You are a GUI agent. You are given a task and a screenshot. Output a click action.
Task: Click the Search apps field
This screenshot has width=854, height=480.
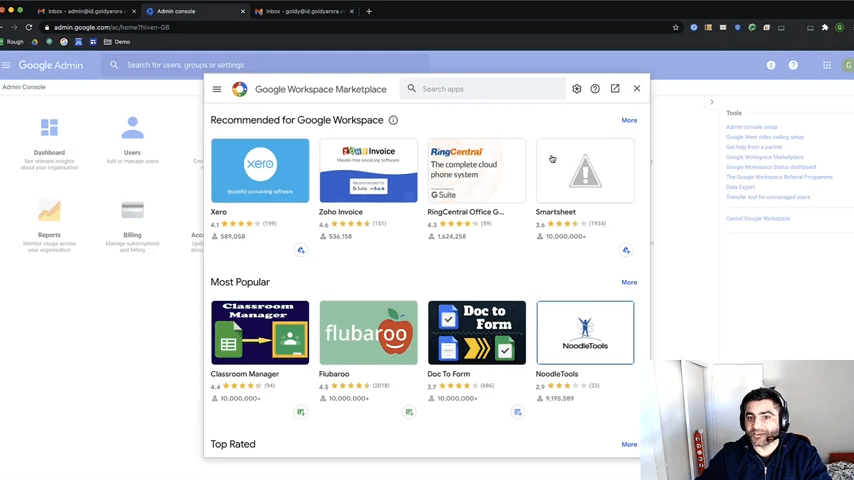pyautogui.click(x=483, y=89)
